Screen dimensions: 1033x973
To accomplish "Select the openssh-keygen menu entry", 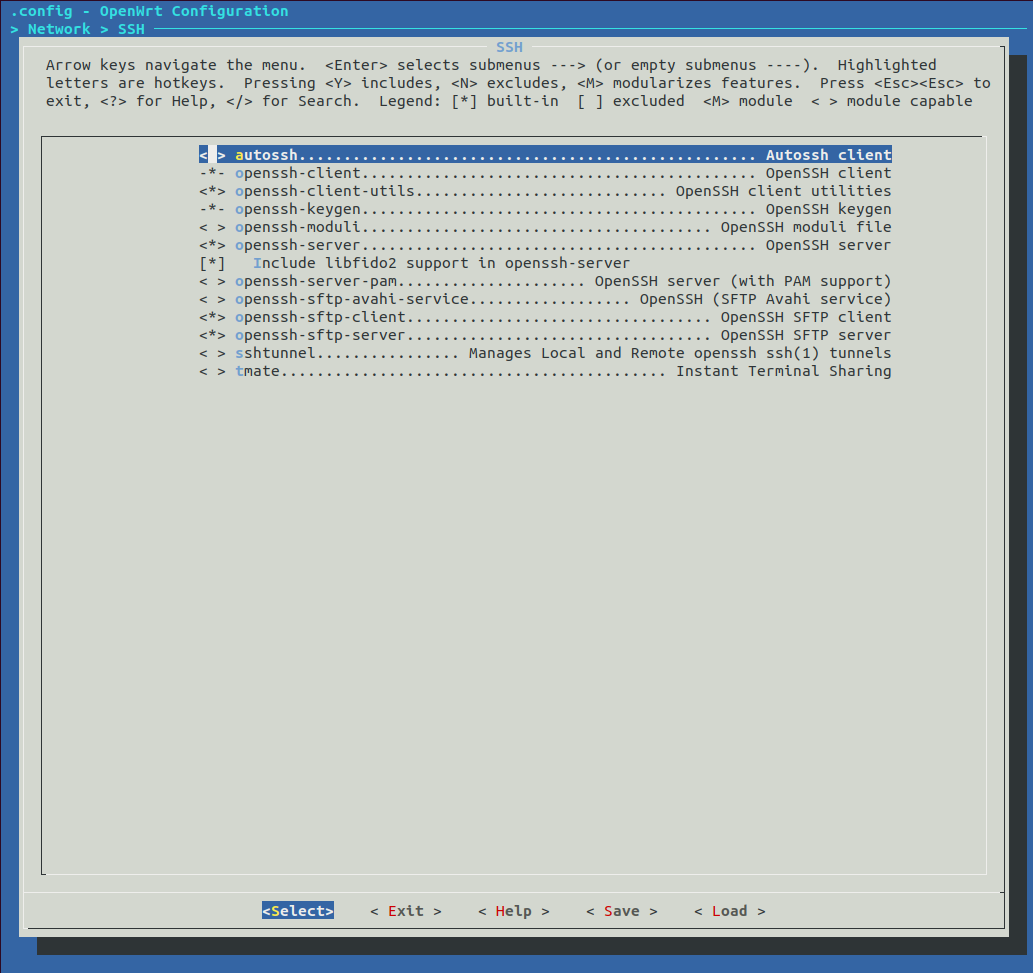I will point(545,209).
